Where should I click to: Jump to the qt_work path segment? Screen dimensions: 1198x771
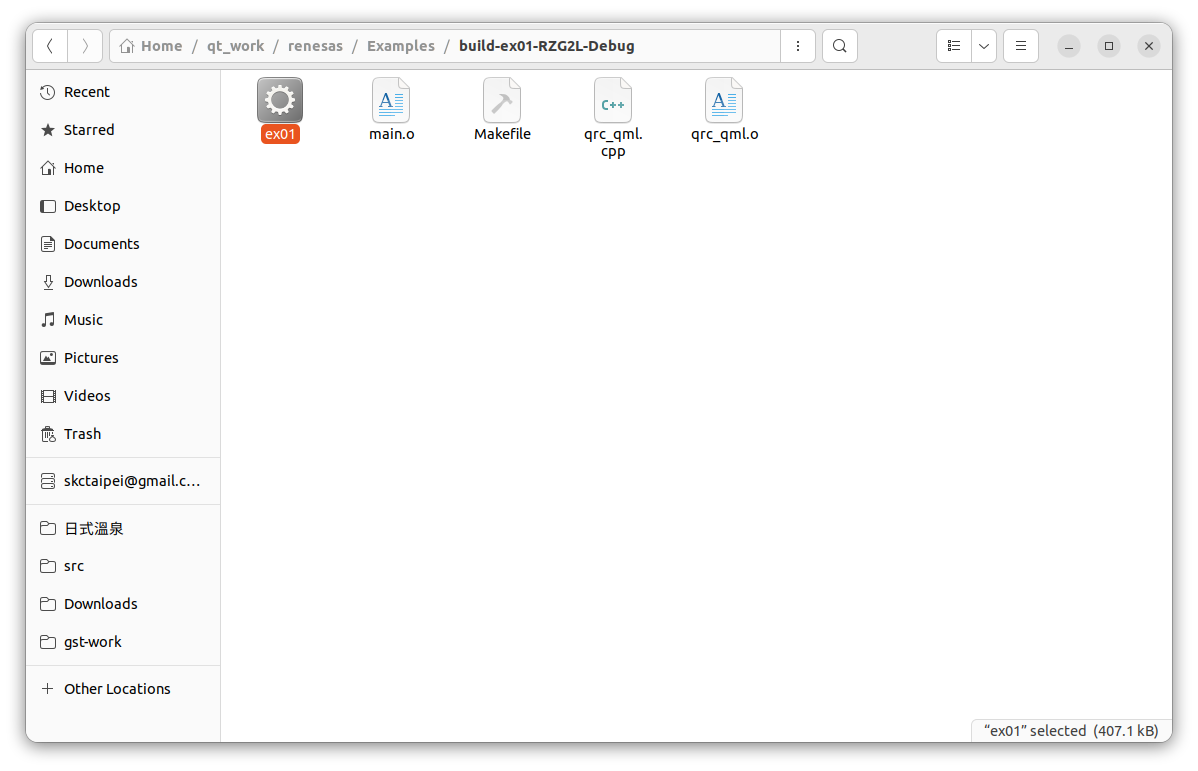pyautogui.click(x=235, y=46)
